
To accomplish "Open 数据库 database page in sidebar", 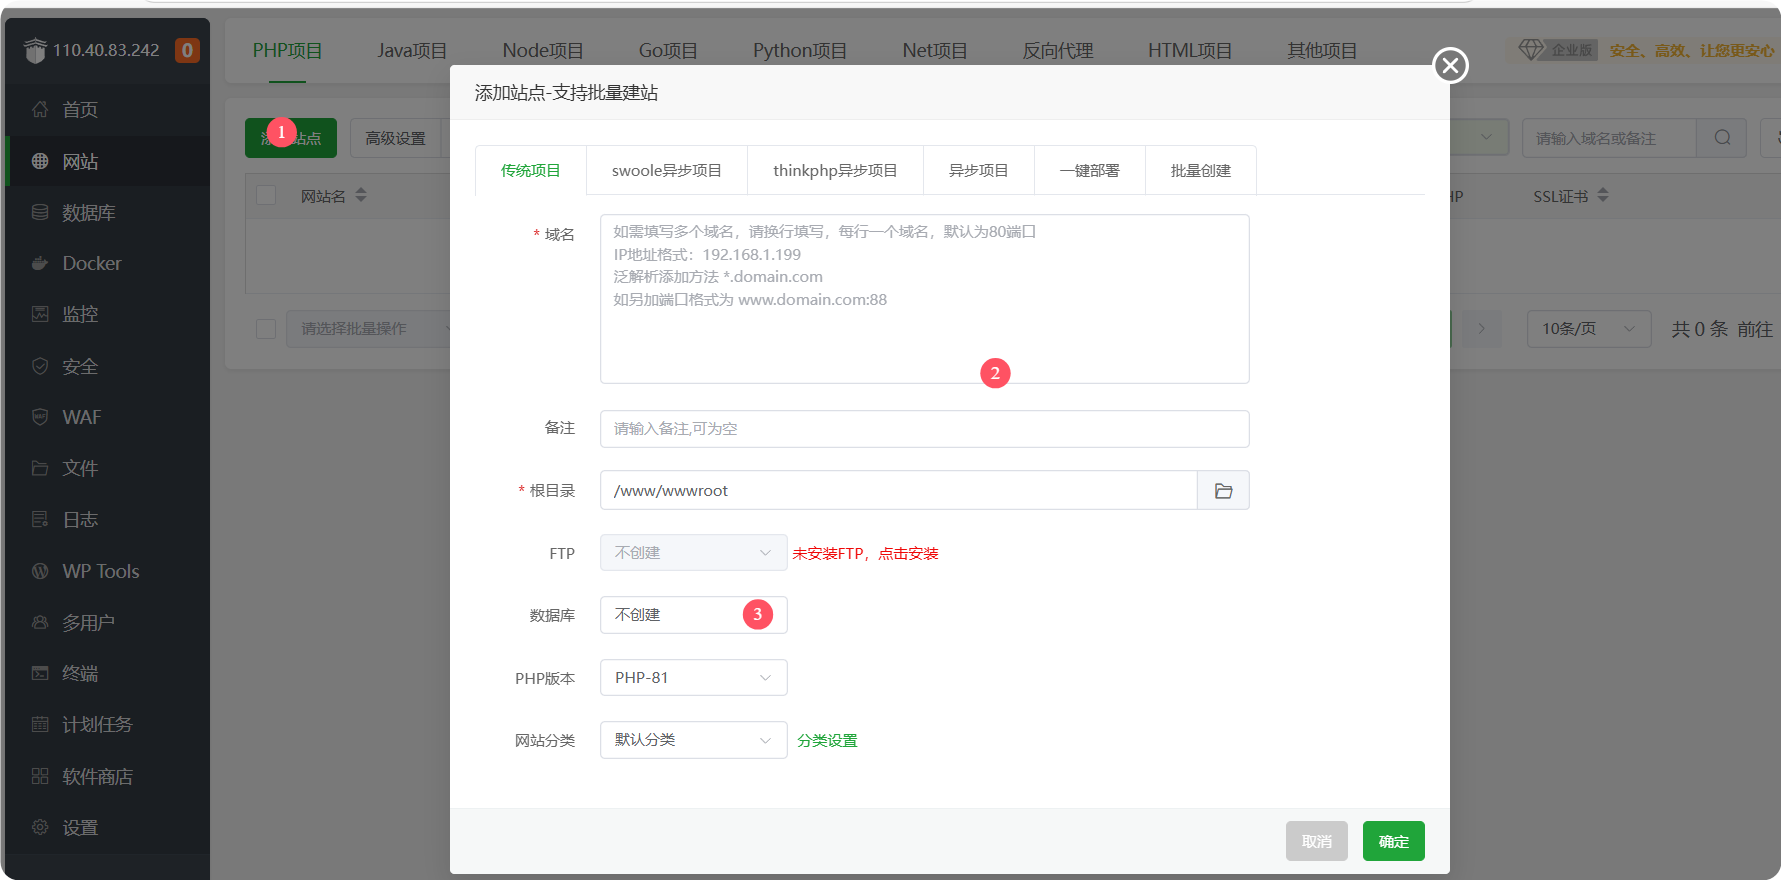I will [88, 213].
